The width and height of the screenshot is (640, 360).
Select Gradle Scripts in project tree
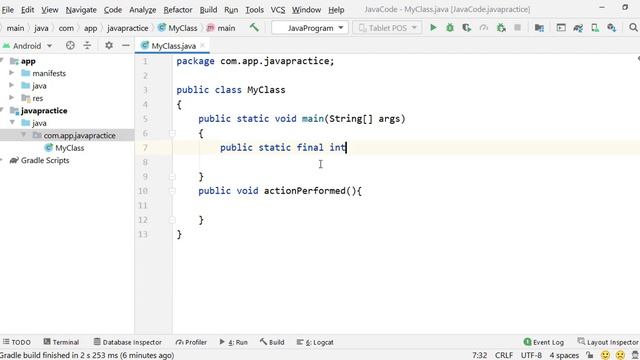(x=45, y=160)
